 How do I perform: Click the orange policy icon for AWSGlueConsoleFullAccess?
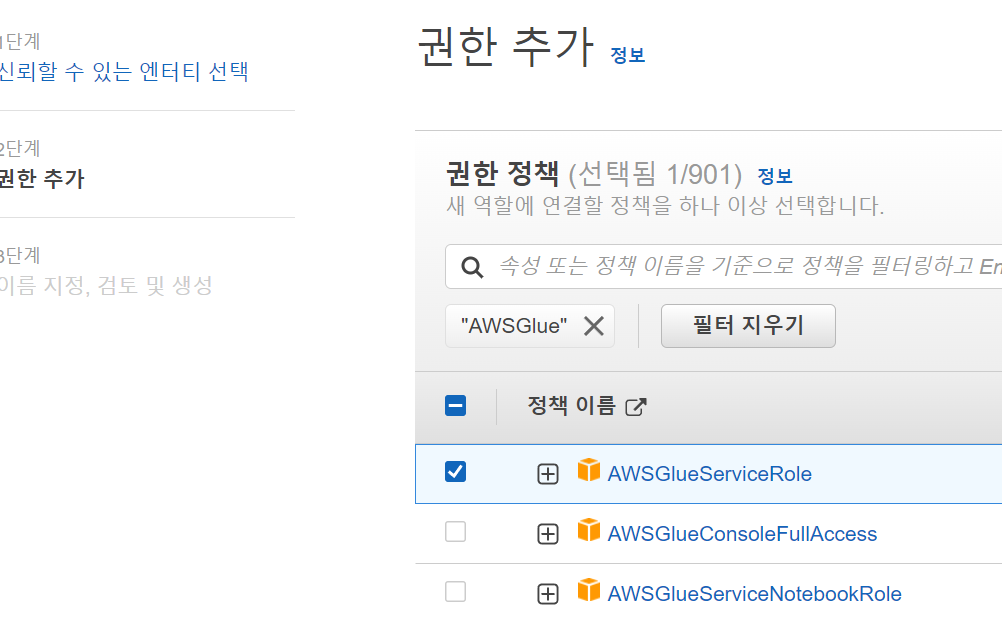(x=589, y=530)
